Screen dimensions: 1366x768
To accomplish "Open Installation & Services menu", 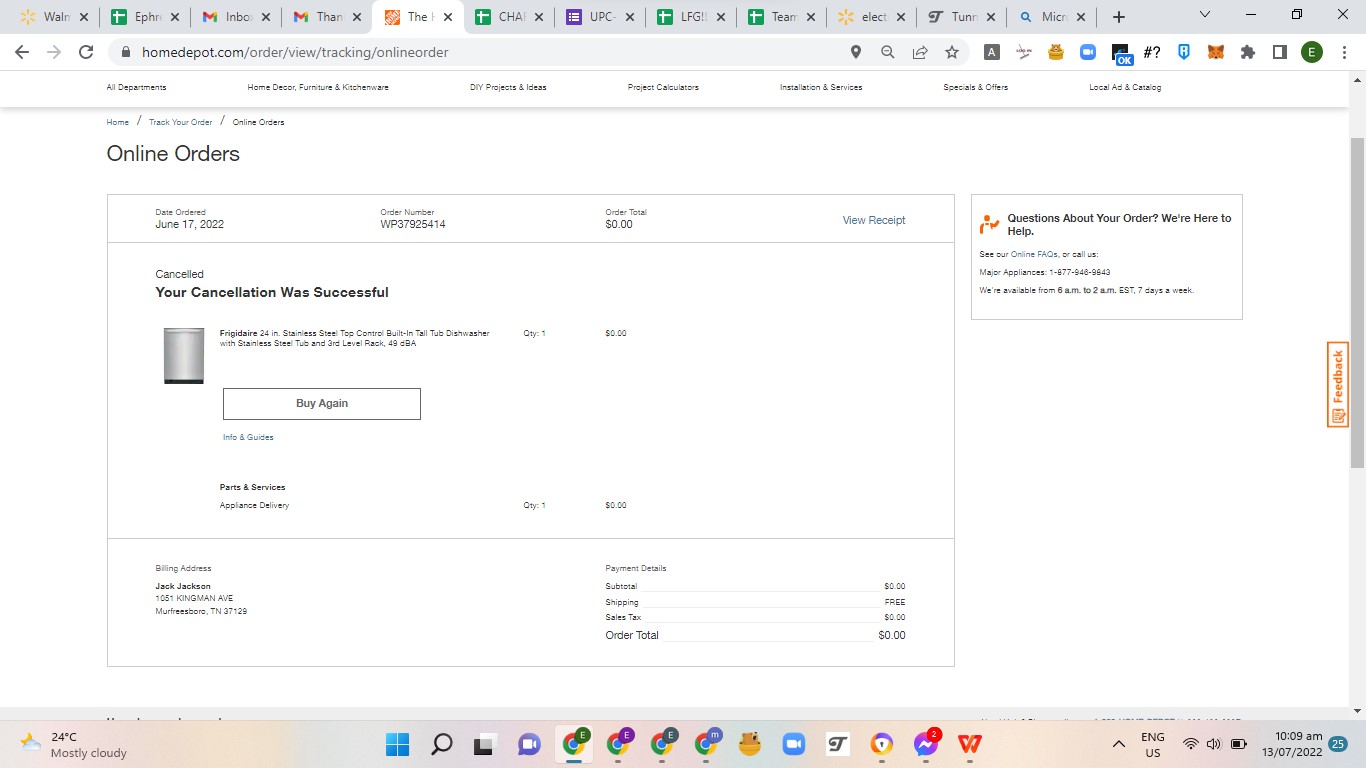I will point(821,88).
